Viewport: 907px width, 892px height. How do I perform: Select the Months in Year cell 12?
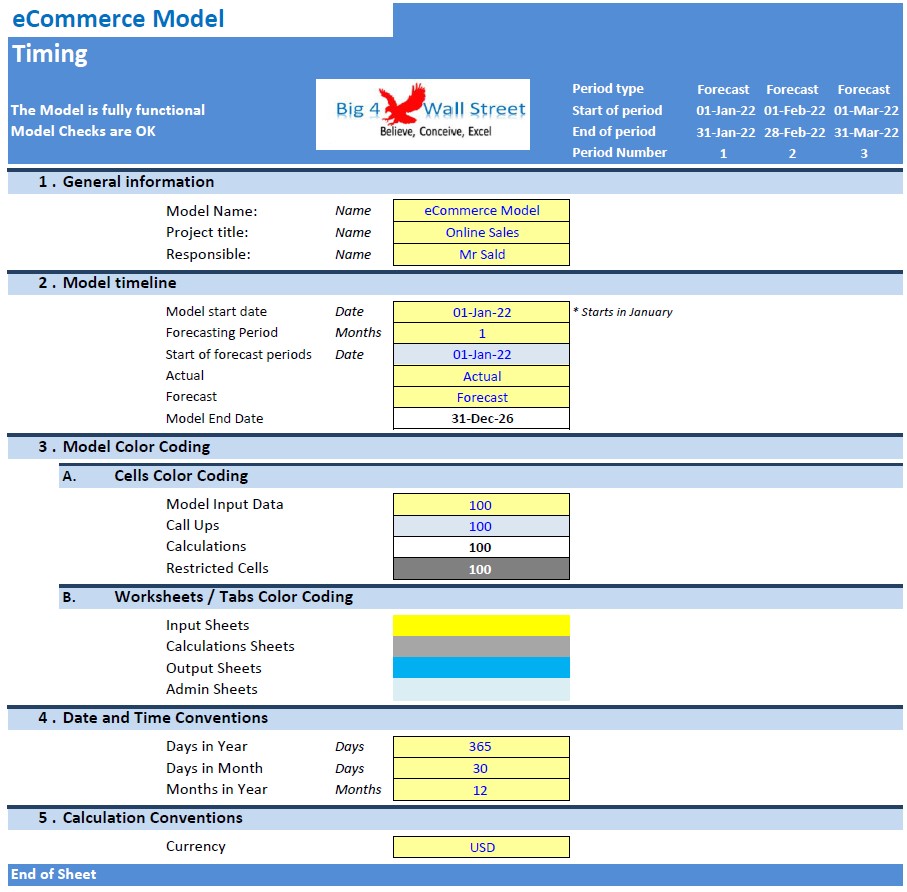pos(481,790)
